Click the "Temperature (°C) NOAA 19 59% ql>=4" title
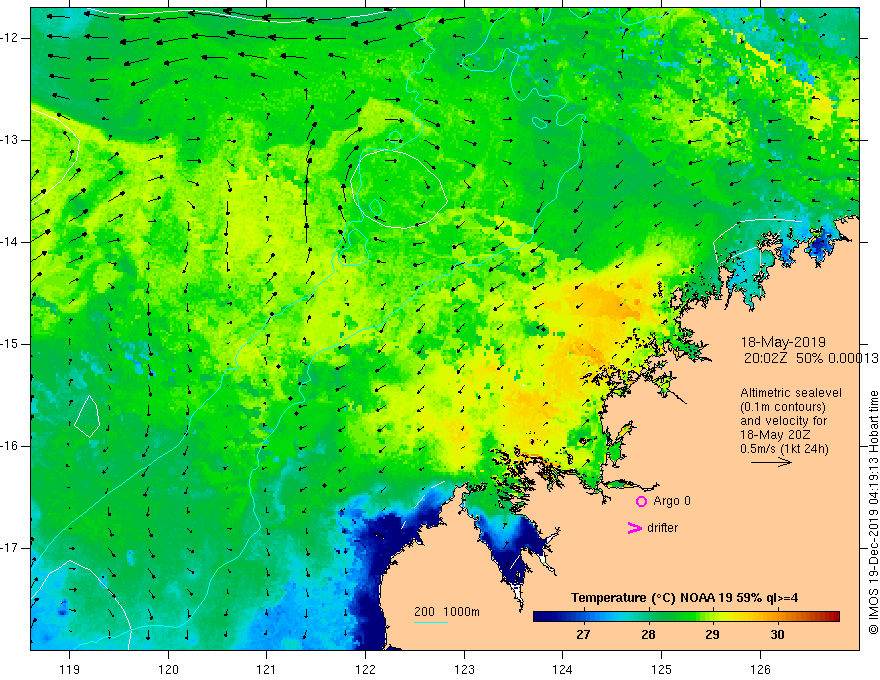The width and height of the screenshot is (880, 680). (684, 598)
